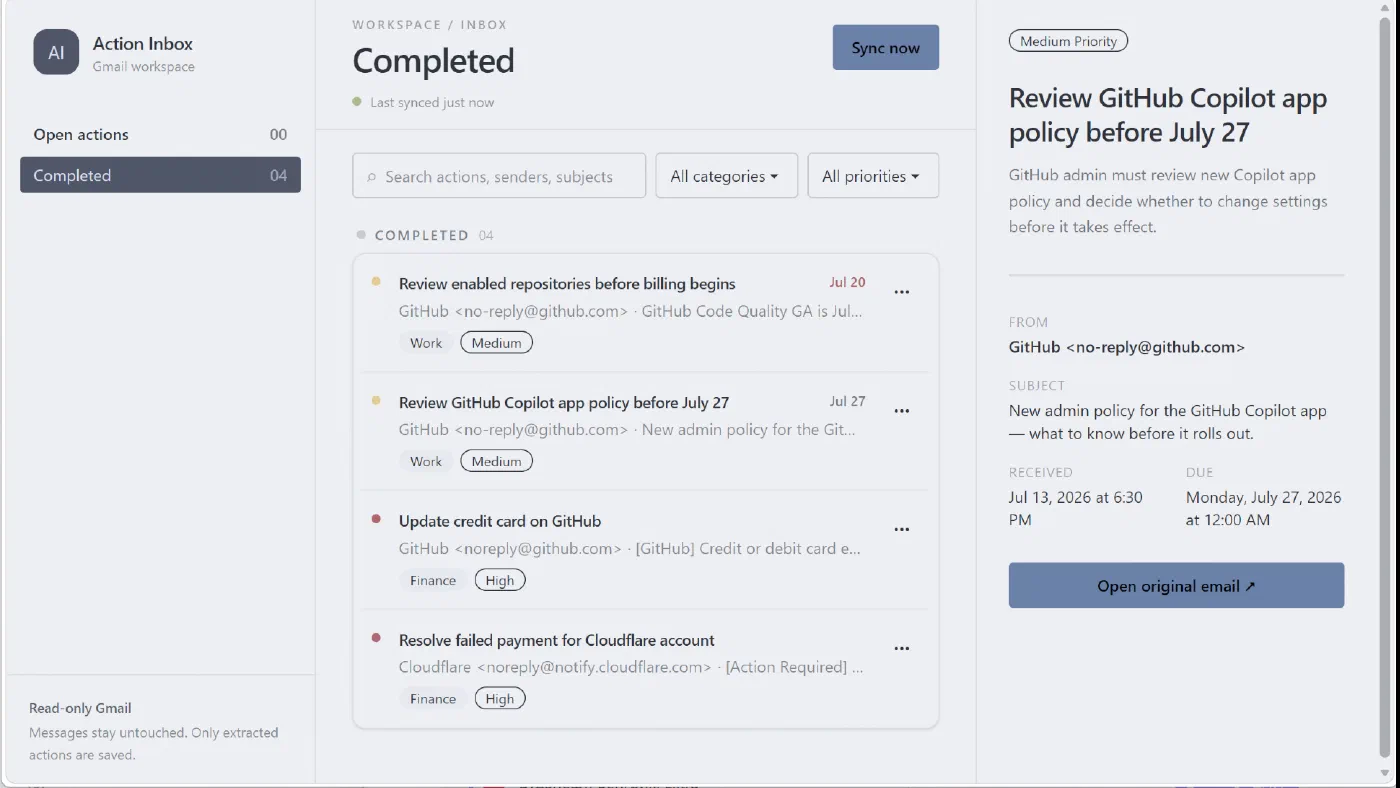Open more options for Update credit card item

(x=902, y=530)
